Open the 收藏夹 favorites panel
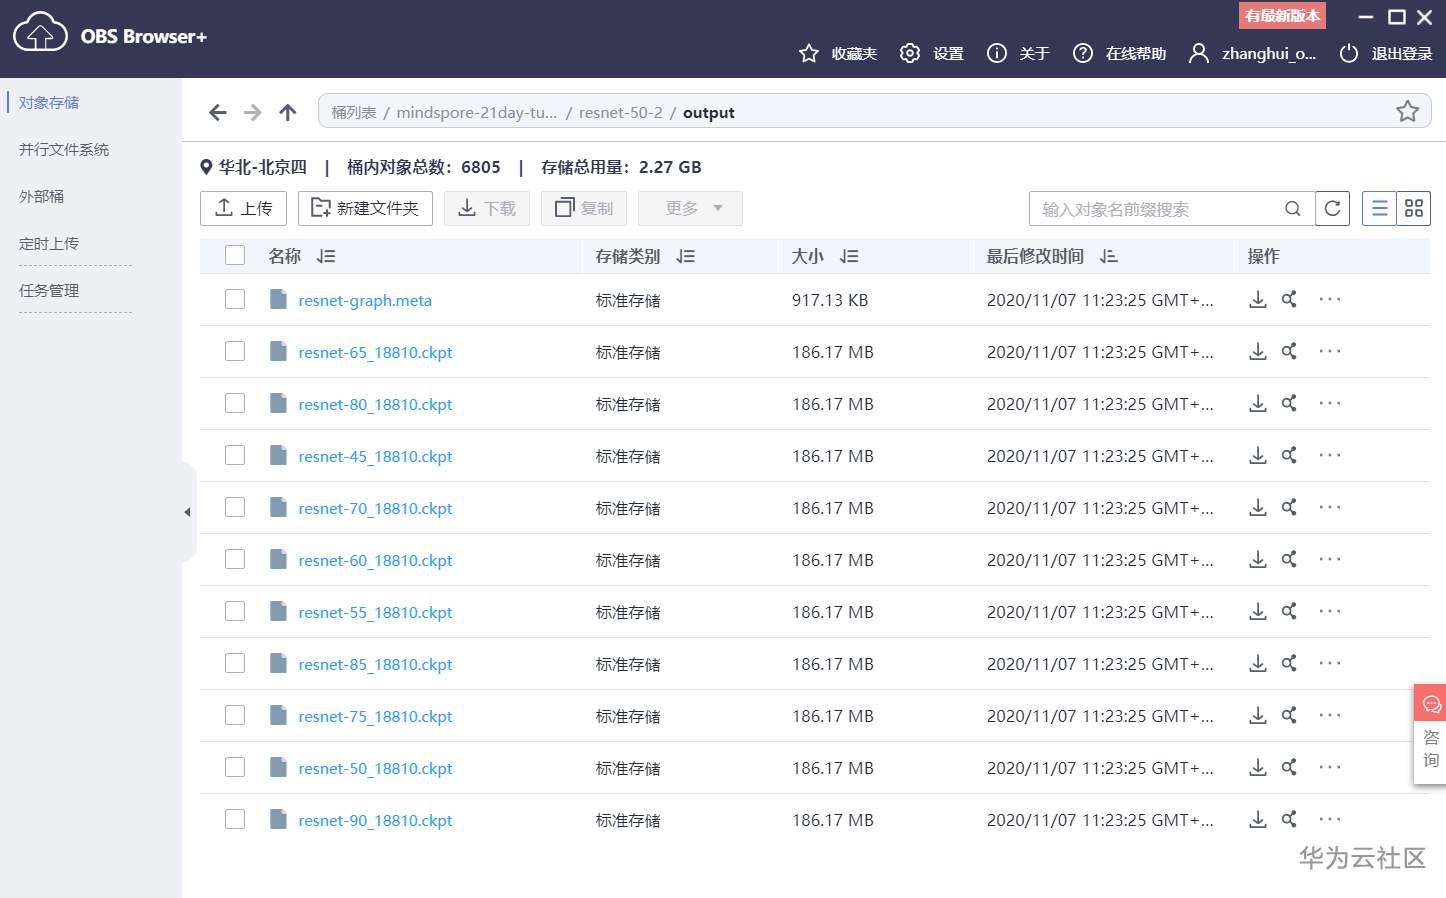Screen dimensions: 1446x898 pos(838,53)
